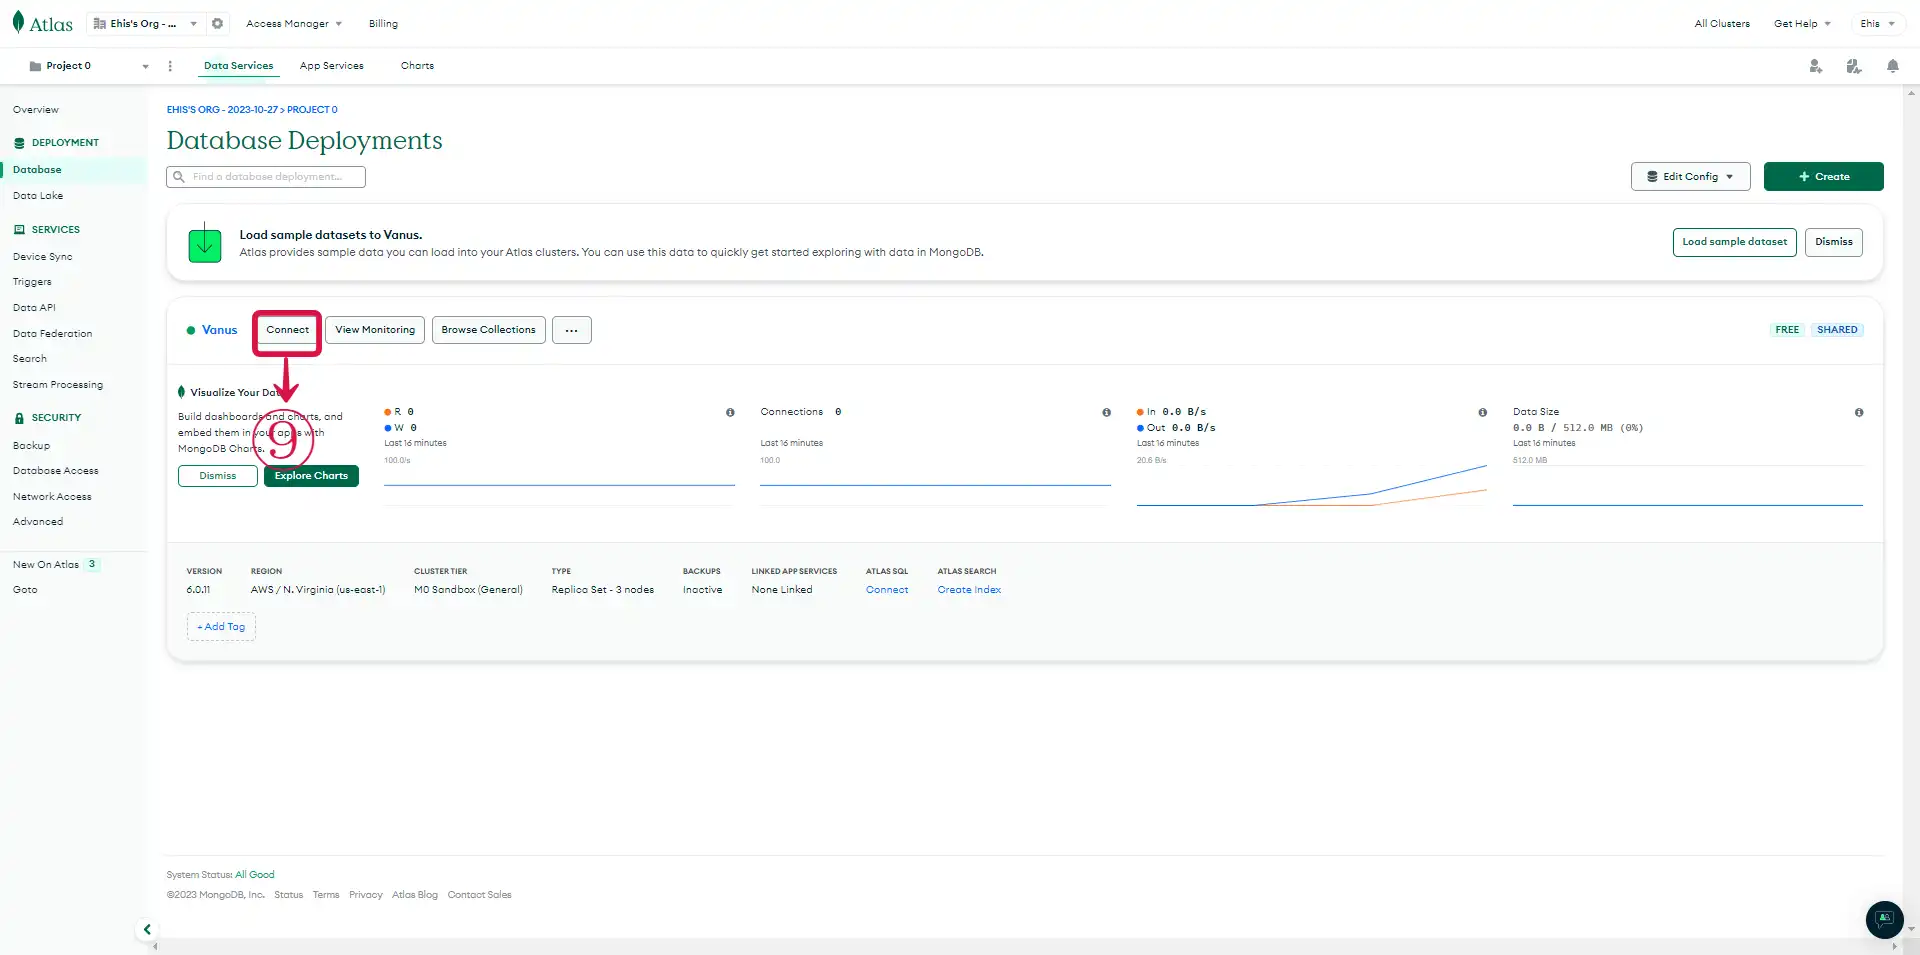The image size is (1920, 955).
Task: Click the EHIS'S ORG breadcrumb link
Action: click(222, 110)
